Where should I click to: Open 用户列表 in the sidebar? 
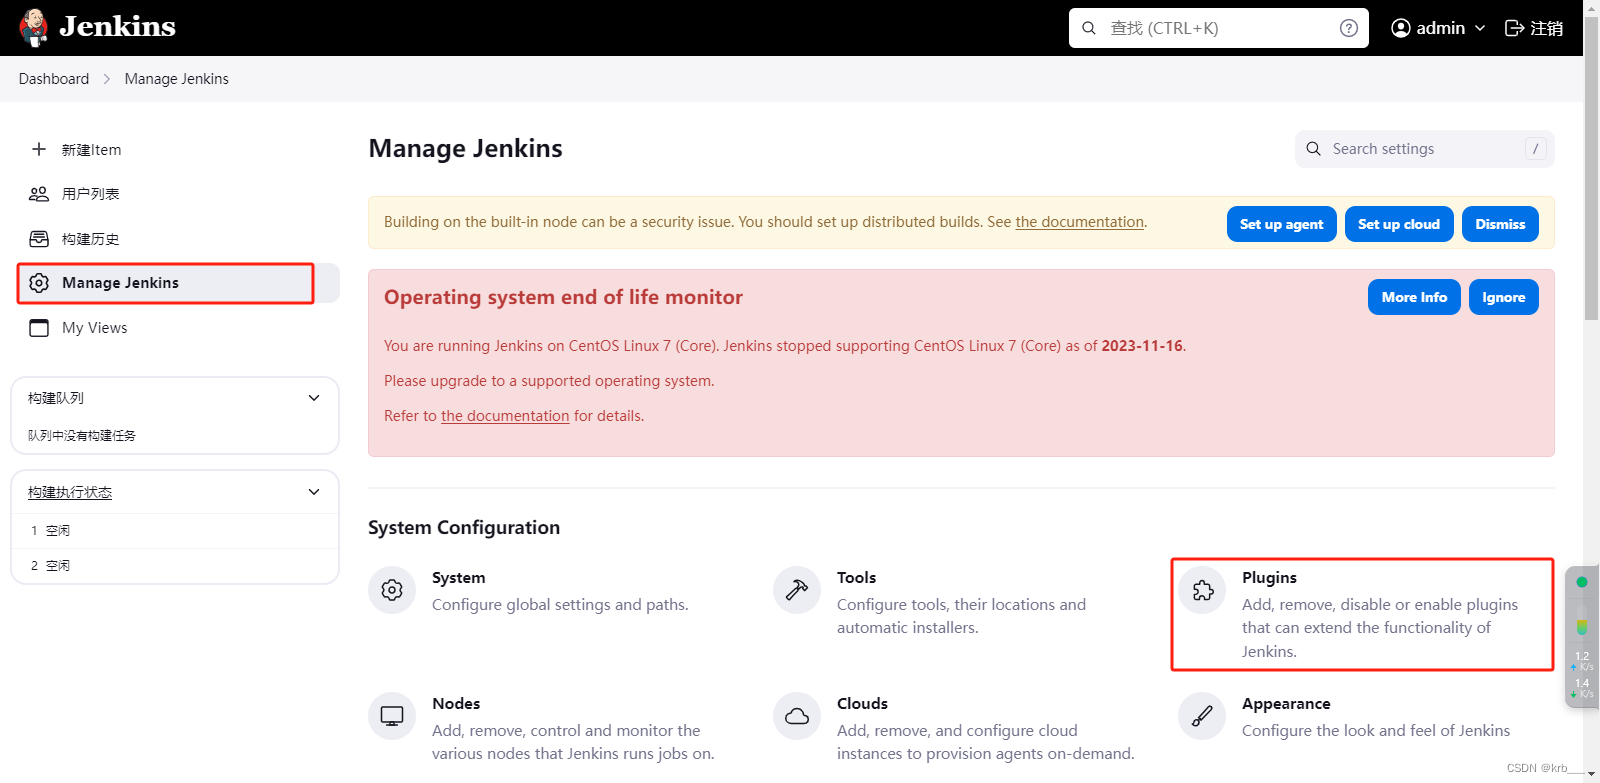coord(178,194)
